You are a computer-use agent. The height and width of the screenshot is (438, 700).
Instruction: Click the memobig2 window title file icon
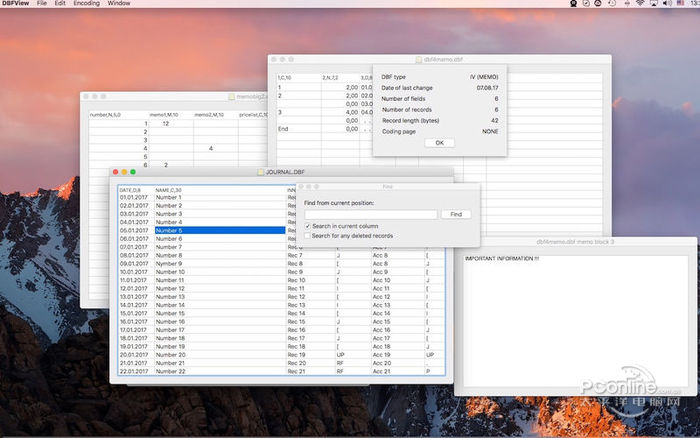(x=231, y=96)
